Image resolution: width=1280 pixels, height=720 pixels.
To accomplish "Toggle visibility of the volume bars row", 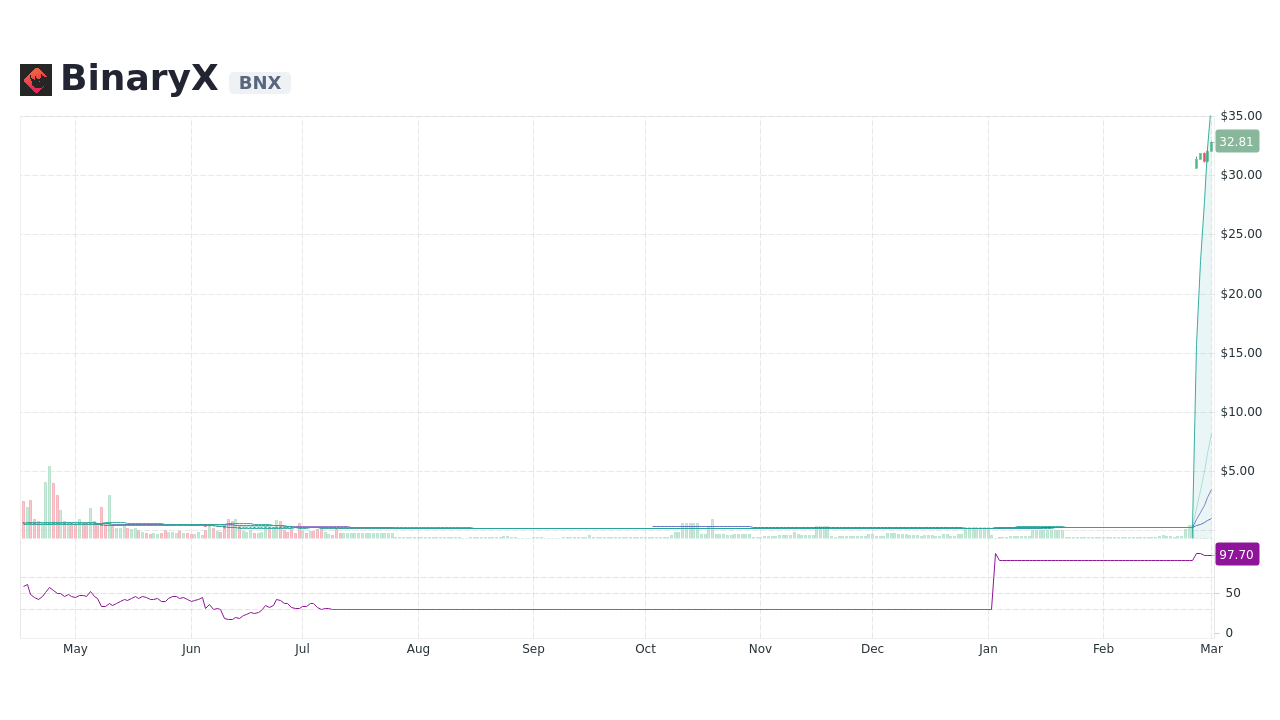I will (x=700, y=534).
